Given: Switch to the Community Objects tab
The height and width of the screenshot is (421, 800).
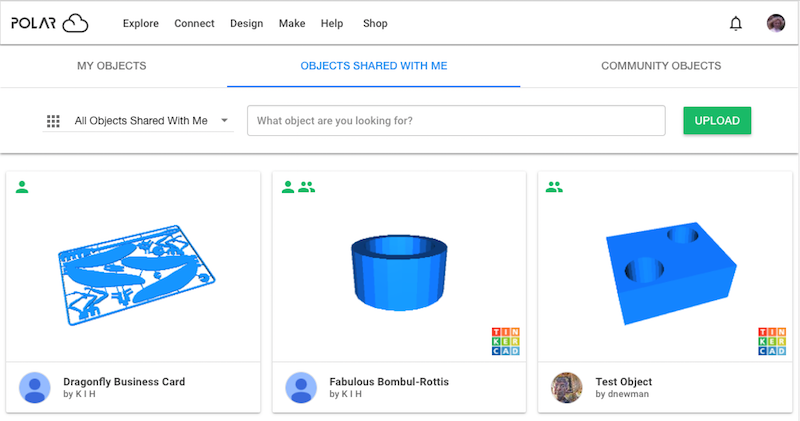Looking at the screenshot, I should 661,66.
